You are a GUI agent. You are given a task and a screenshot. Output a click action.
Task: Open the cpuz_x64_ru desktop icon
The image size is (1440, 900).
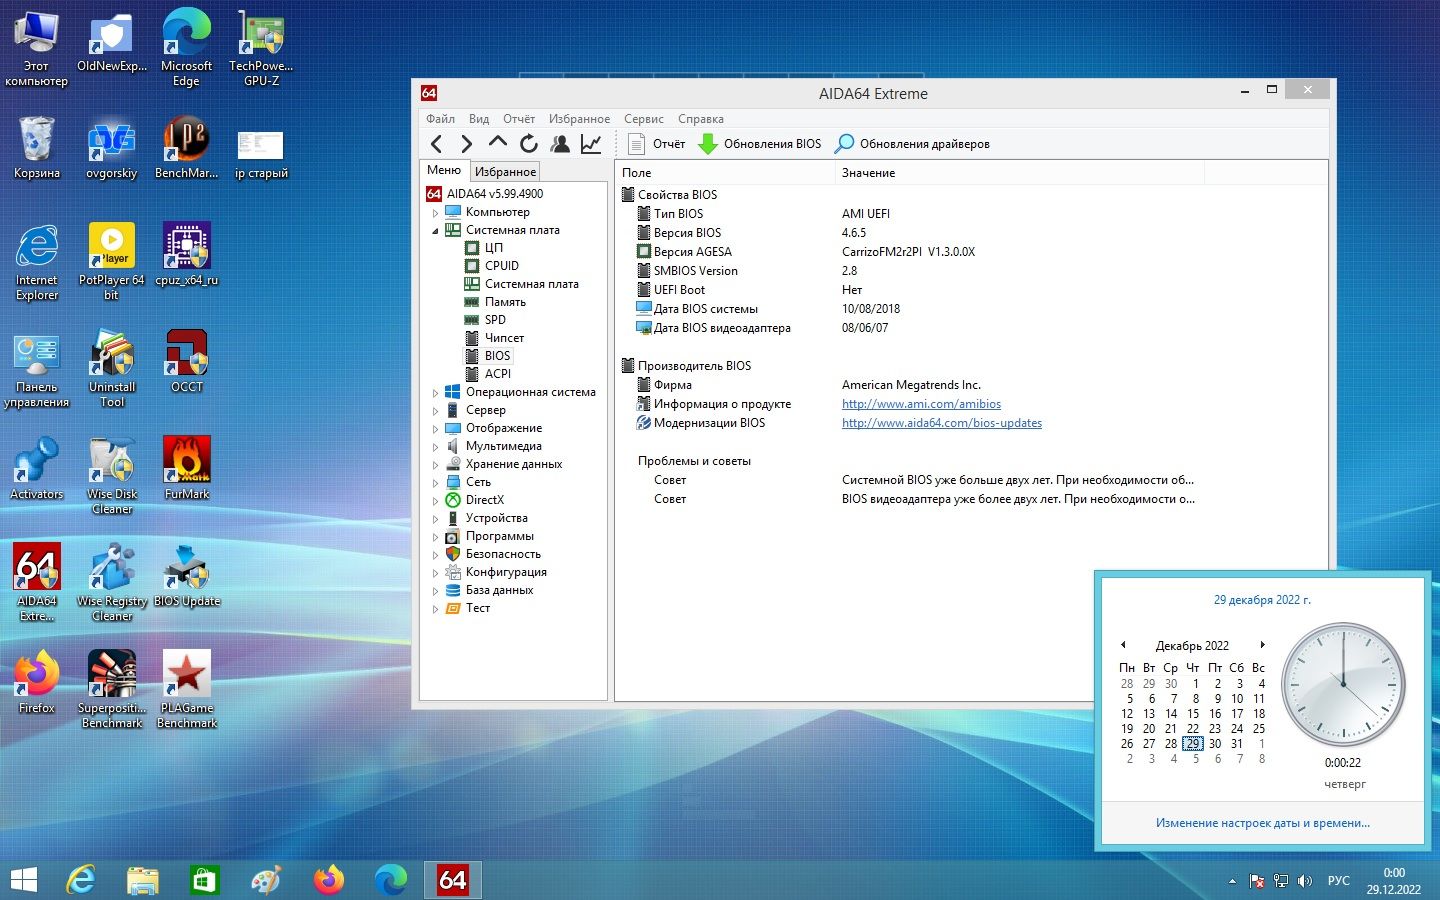(x=187, y=254)
